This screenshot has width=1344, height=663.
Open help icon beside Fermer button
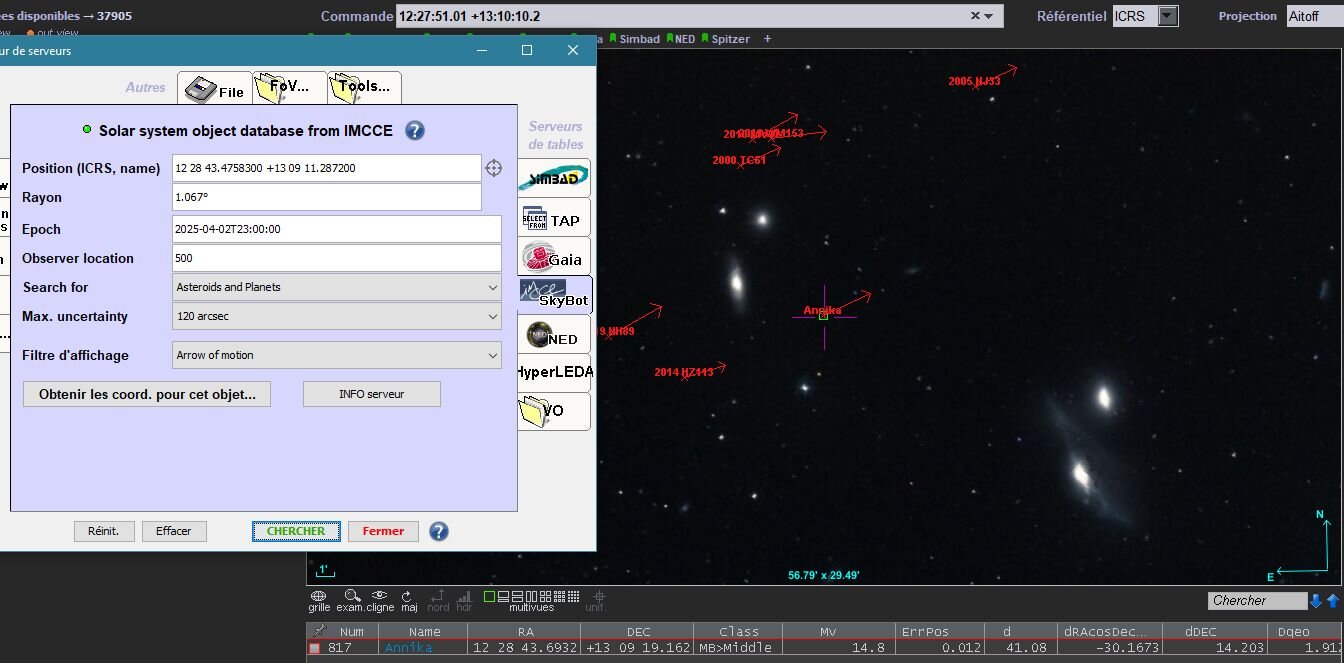point(438,531)
